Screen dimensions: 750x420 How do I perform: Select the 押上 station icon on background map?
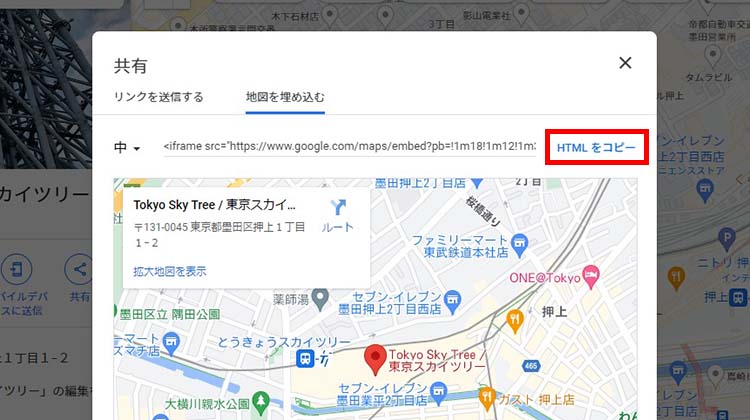738,298
